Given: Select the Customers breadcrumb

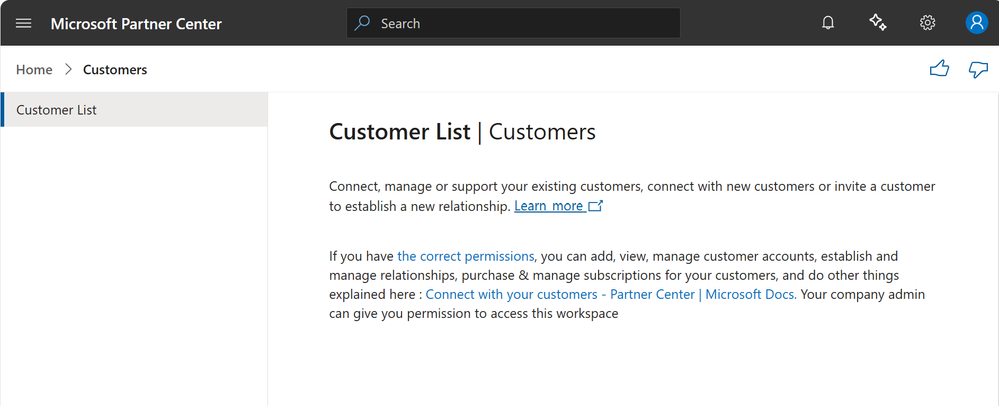Looking at the screenshot, I should [x=115, y=70].
